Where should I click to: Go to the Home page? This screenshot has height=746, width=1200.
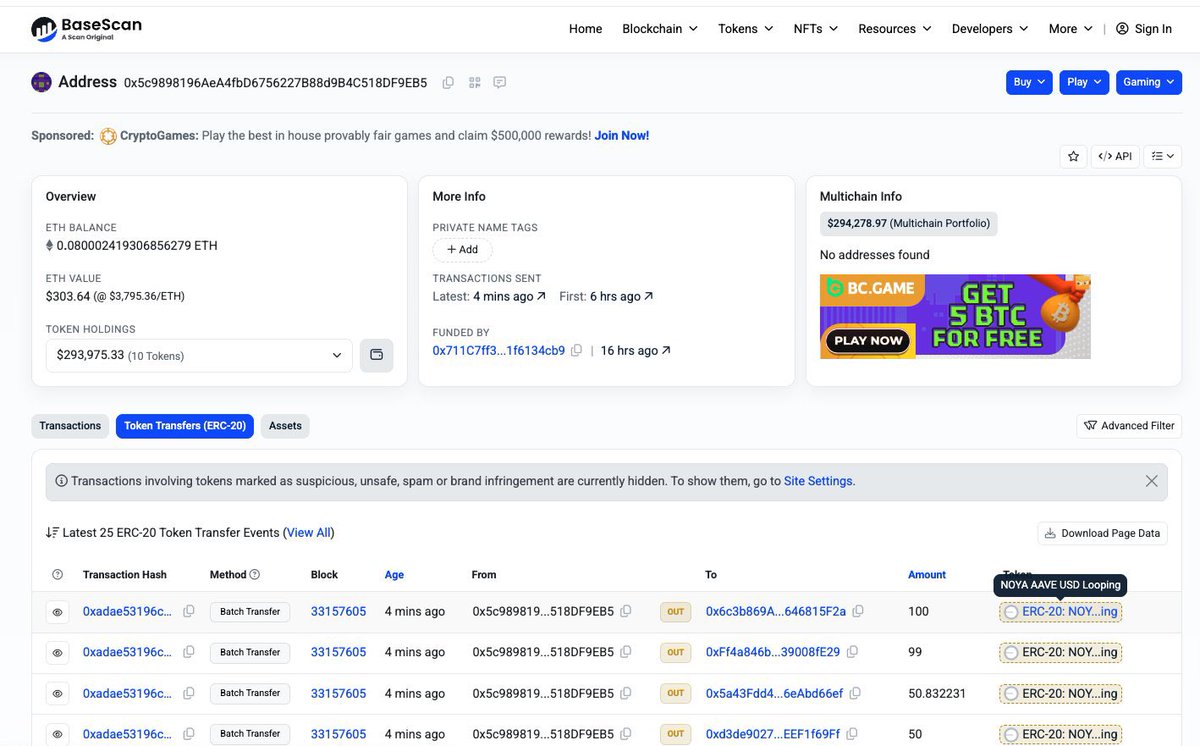[585, 29]
